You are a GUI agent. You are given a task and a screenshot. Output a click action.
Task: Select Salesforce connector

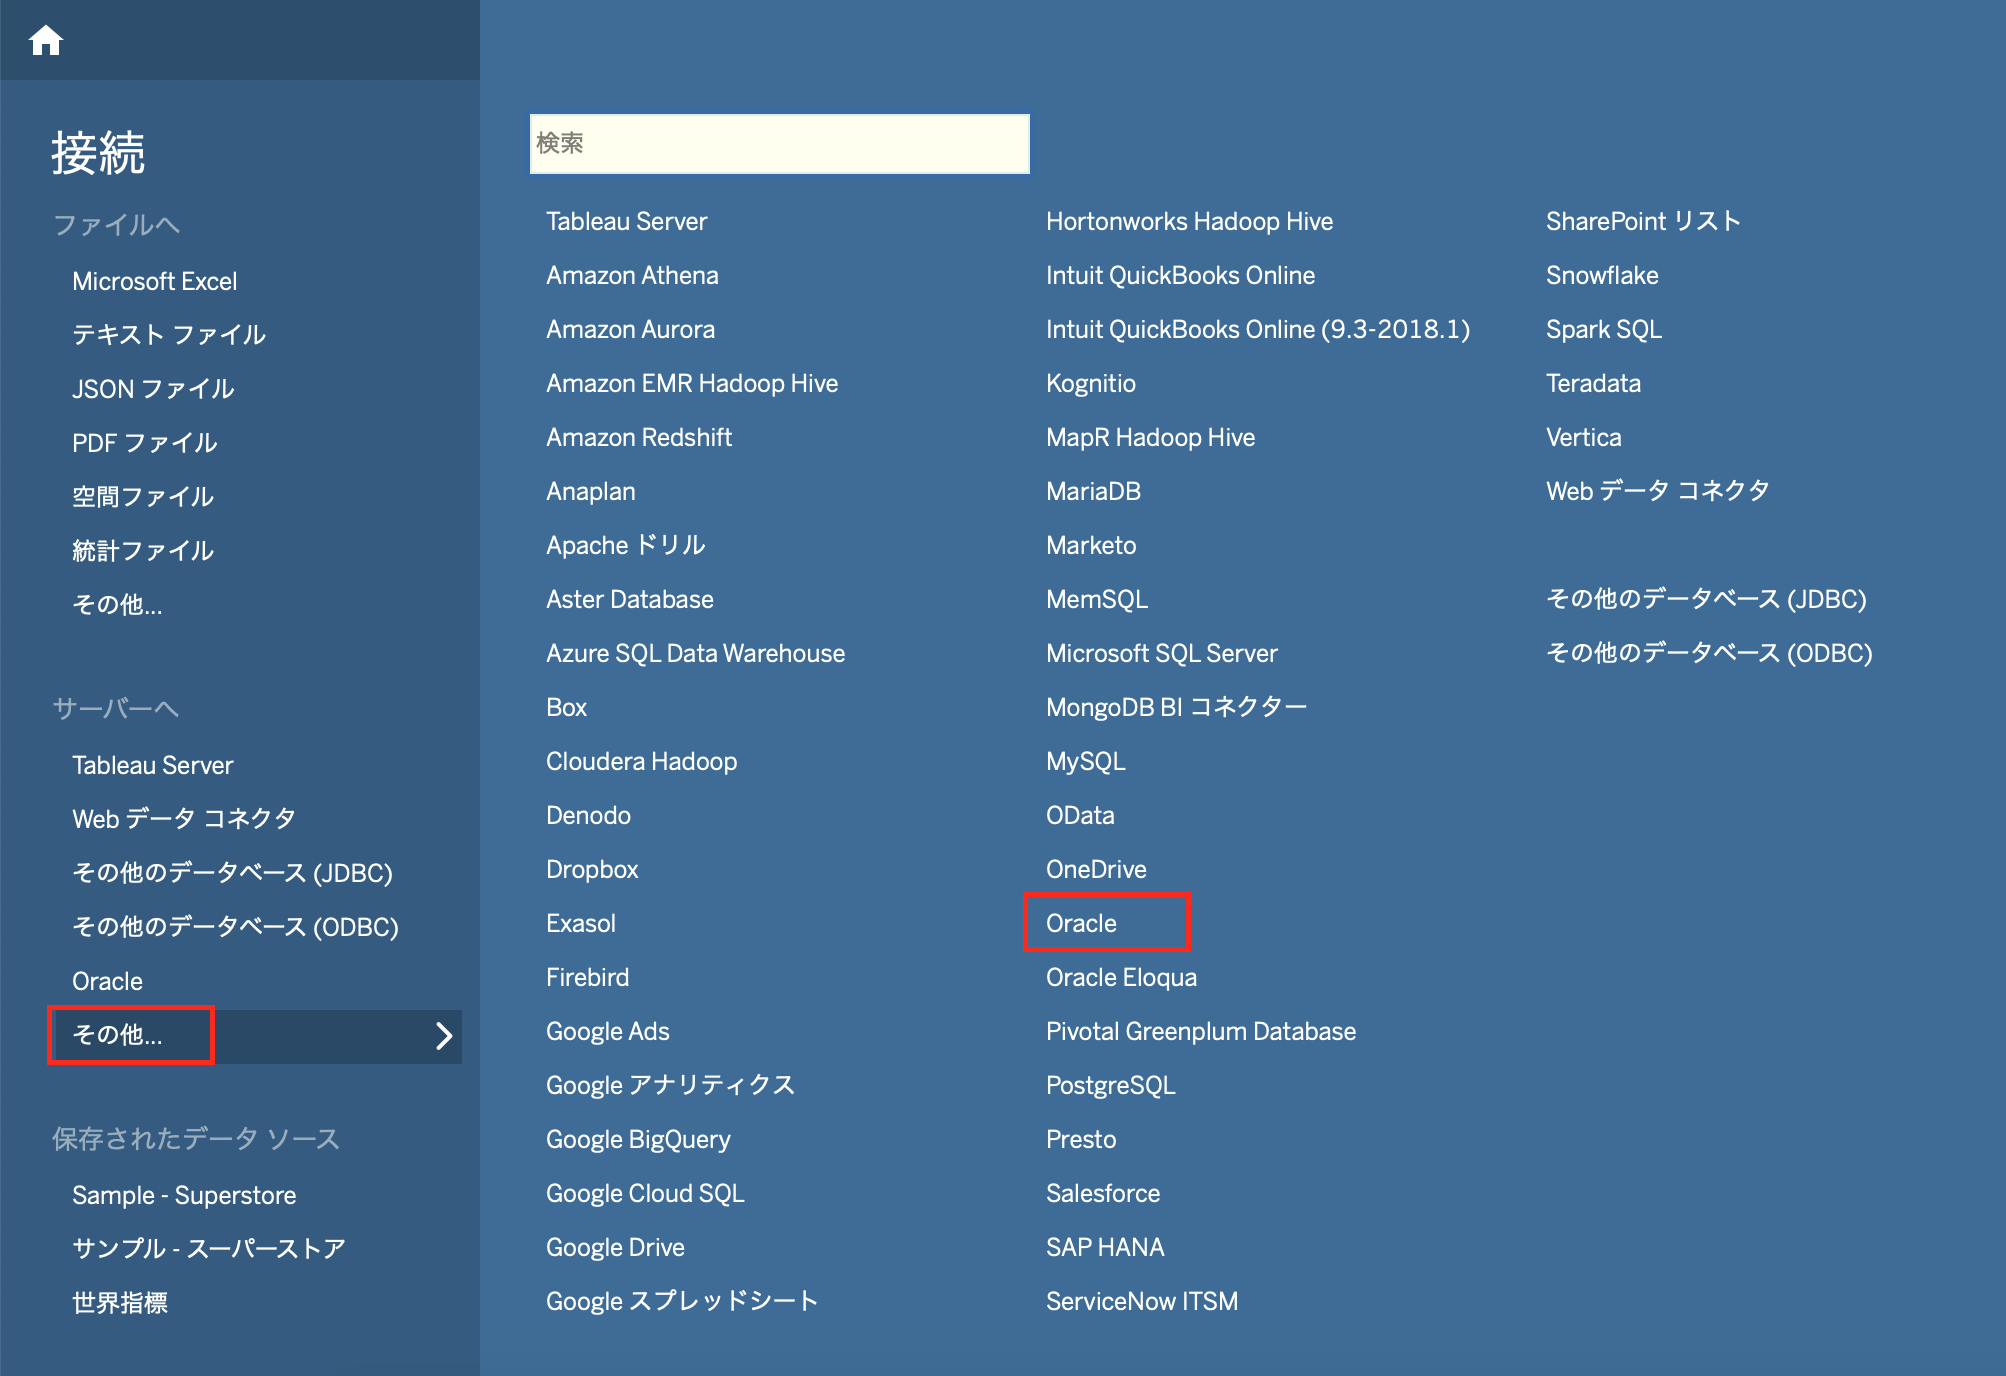1102,1194
